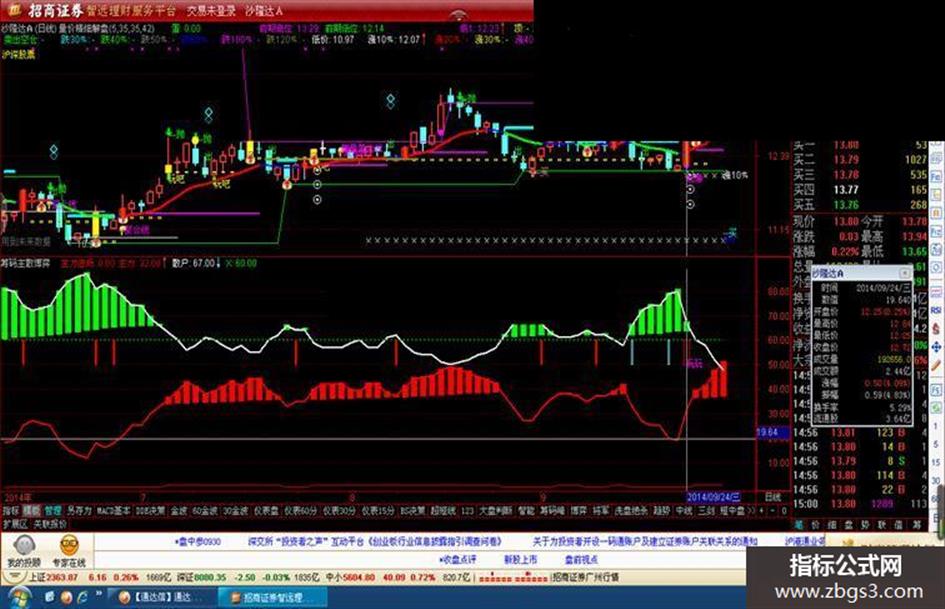Image resolution: width=945 pixels, height=609 pixels.
Task: Click the plus button beside indicator tabs
Action: point(762,511)
